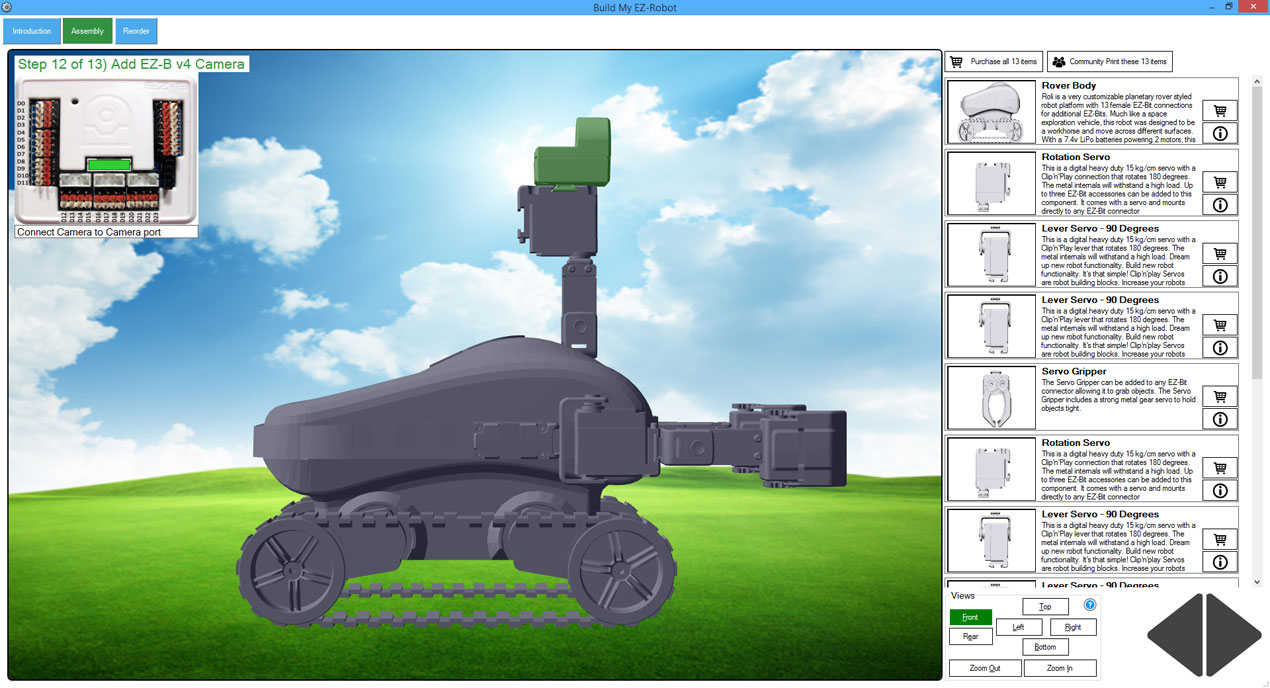1270x688 pixels.
Task: Show the Right view
Action: [x=1073, y=627]
